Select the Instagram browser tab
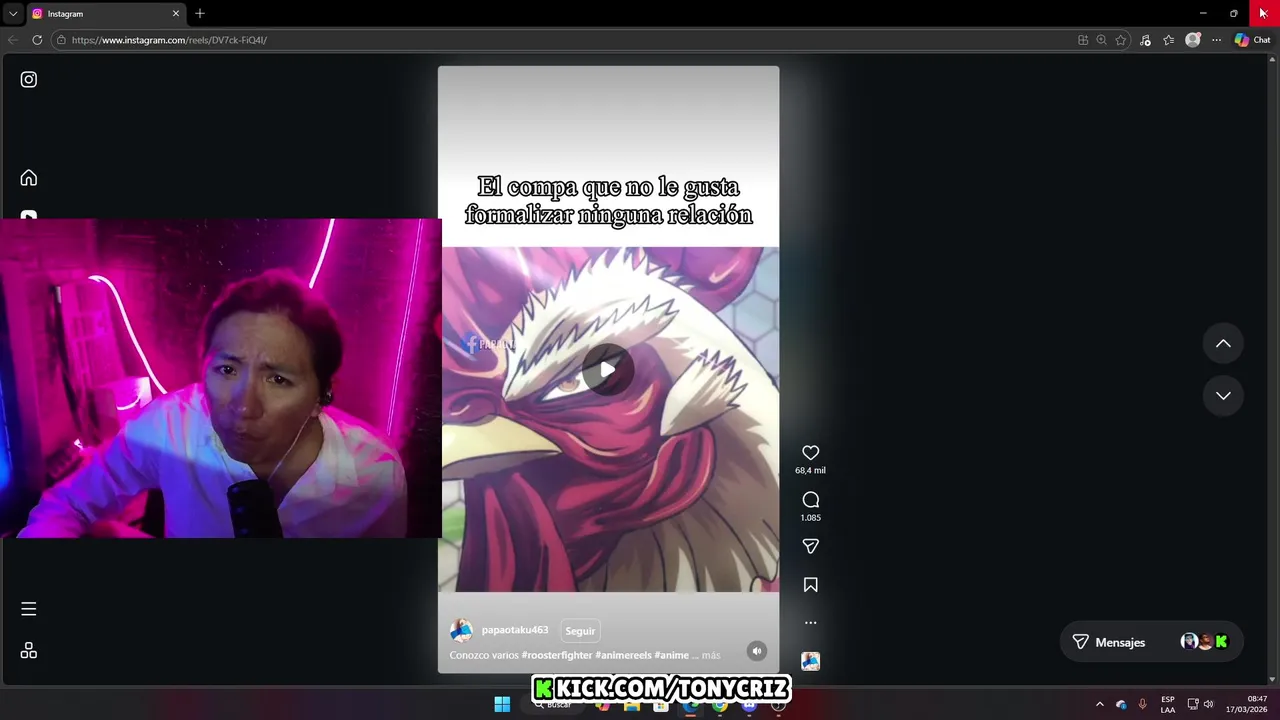The height and width of the screenshot is (720, 1280). point(105,13)
